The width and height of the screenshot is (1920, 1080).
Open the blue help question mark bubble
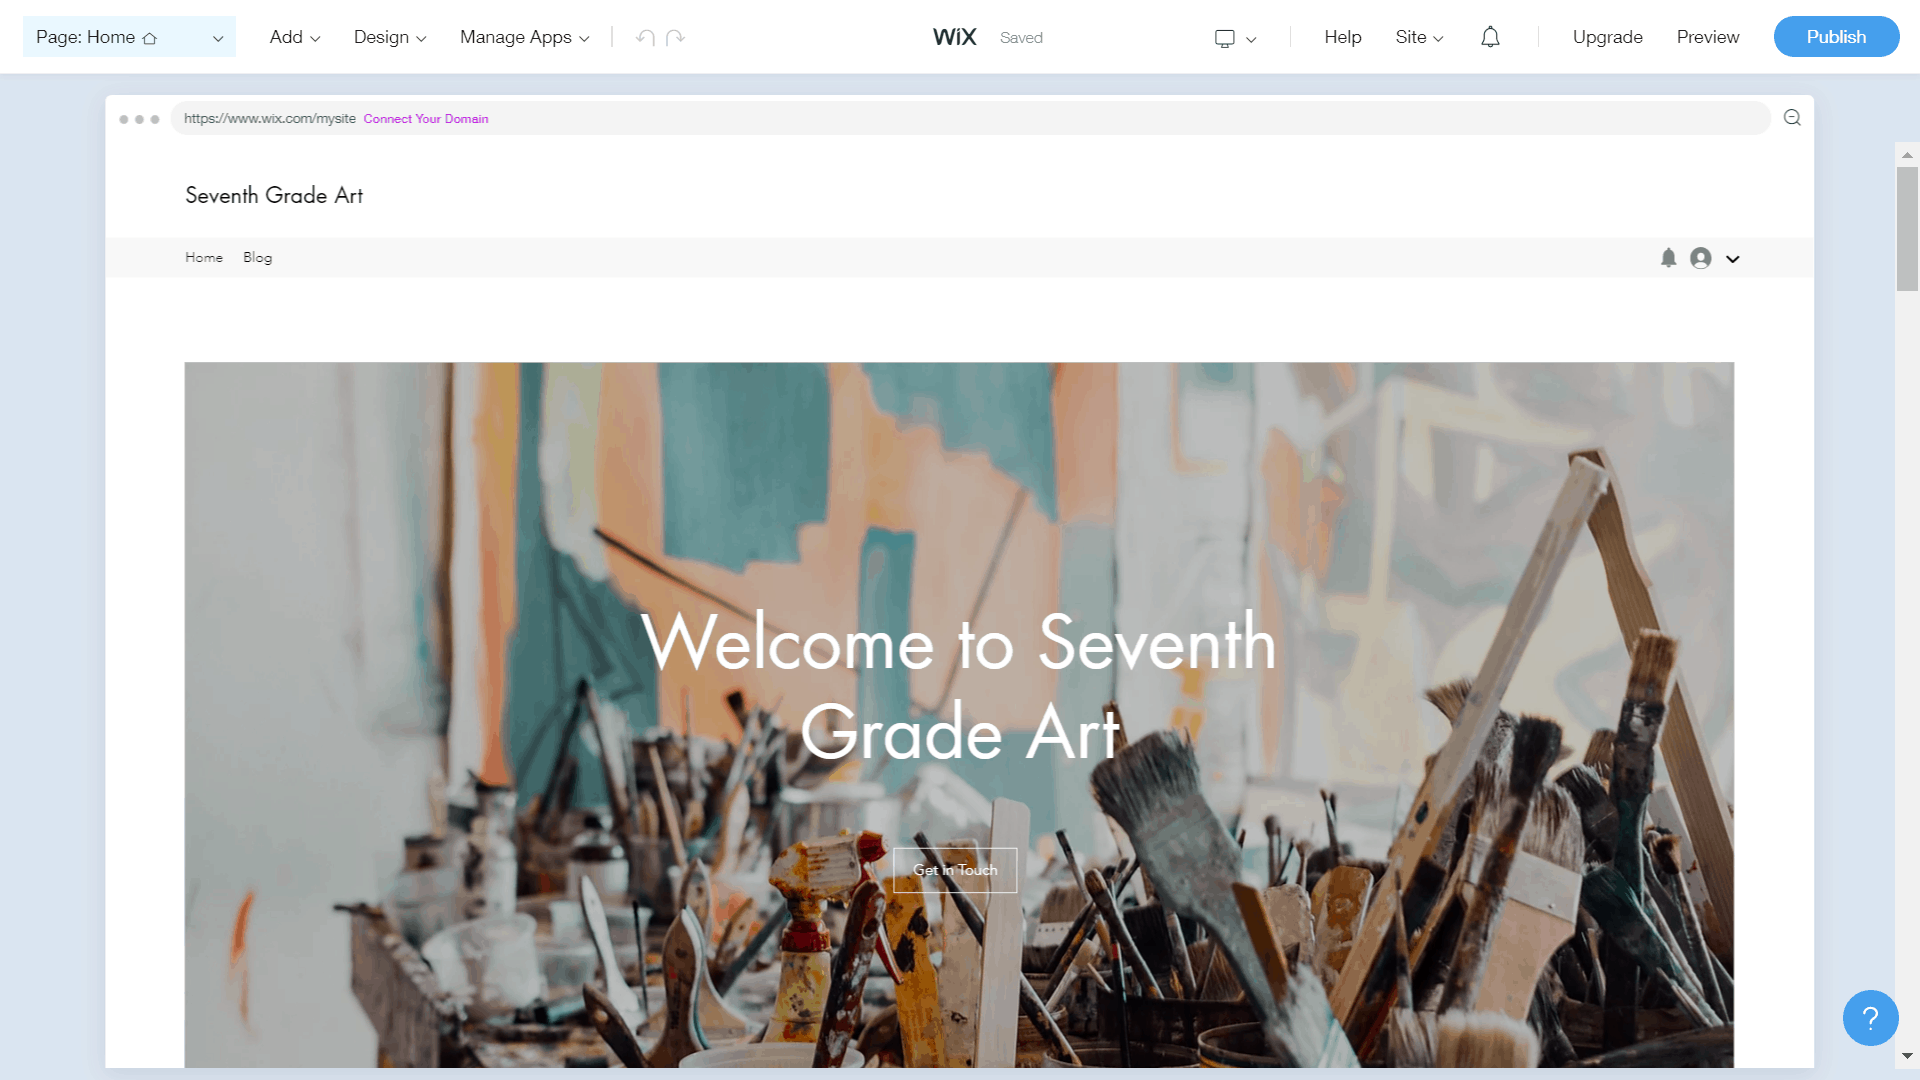click(x=1870, y=1018)
